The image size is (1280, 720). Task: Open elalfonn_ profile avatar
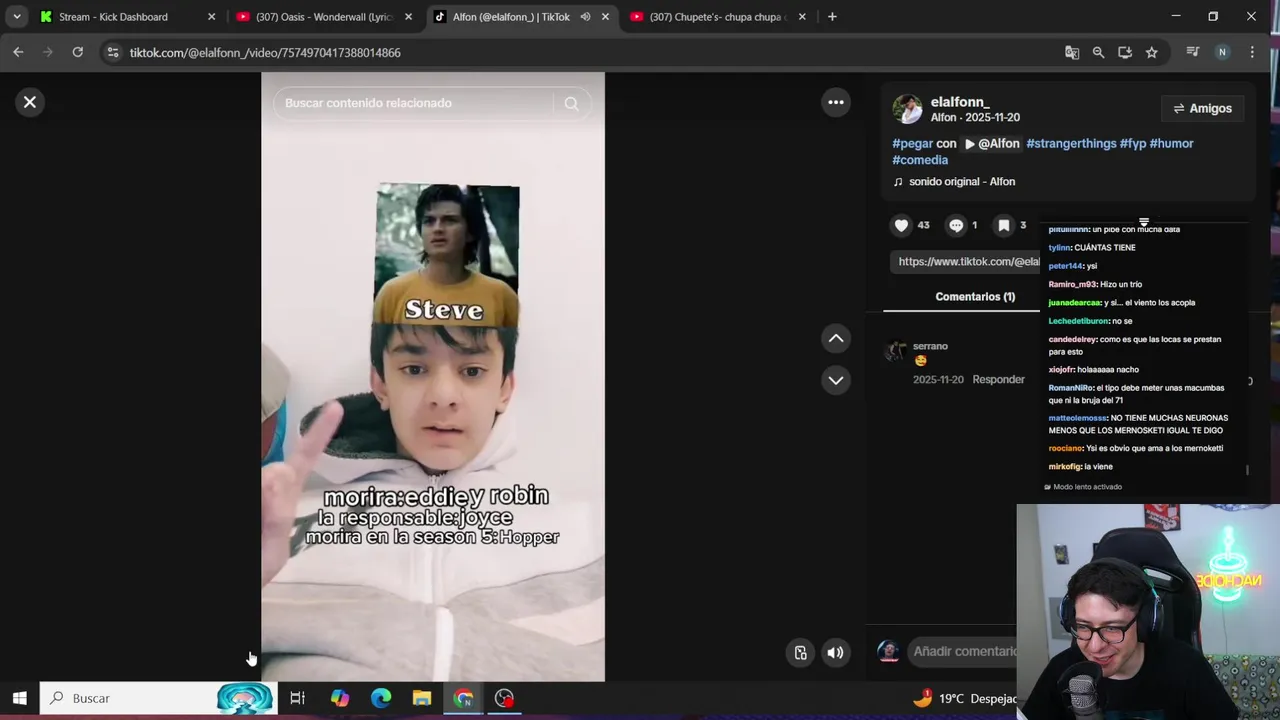(907, 109)
